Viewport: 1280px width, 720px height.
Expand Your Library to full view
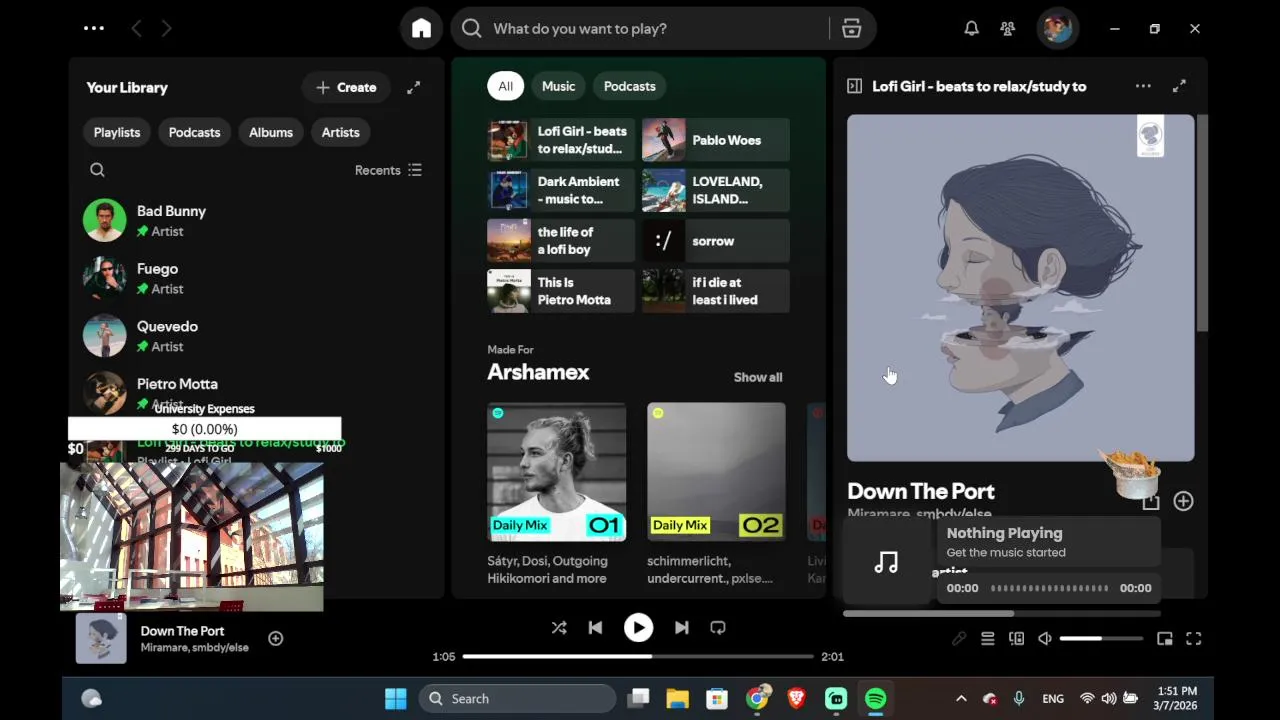413,87
